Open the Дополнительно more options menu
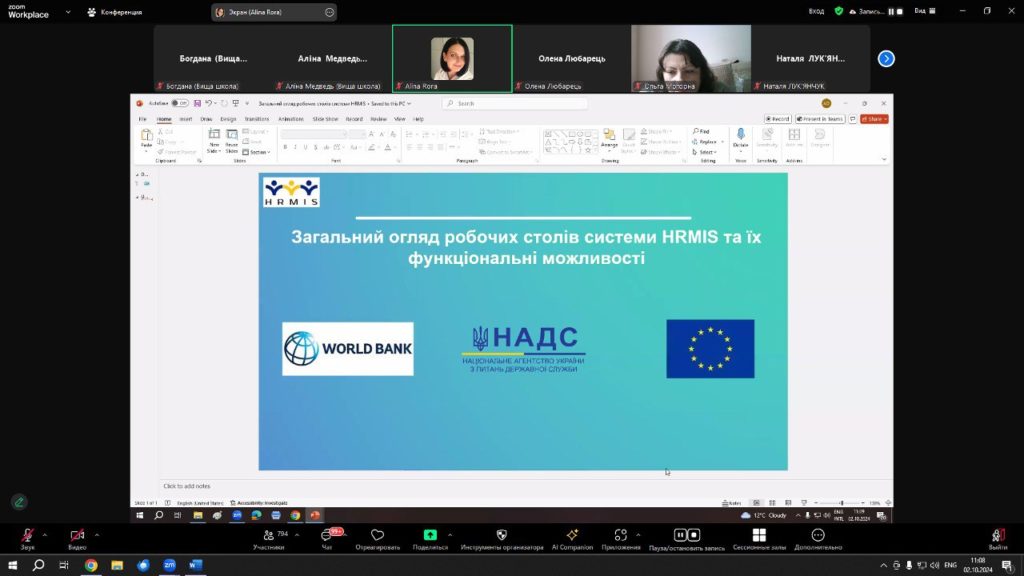1024x576 pixels. pos(818,539)
